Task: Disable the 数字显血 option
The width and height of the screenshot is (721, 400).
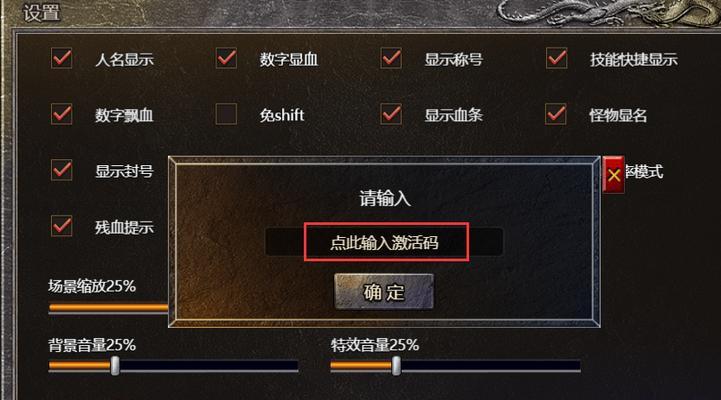Action: pos(226,58)
